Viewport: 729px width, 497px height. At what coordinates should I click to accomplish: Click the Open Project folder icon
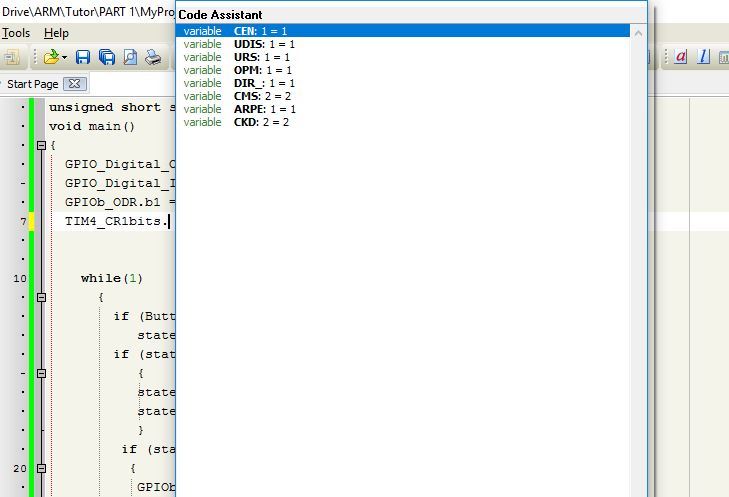click(51, 57)
